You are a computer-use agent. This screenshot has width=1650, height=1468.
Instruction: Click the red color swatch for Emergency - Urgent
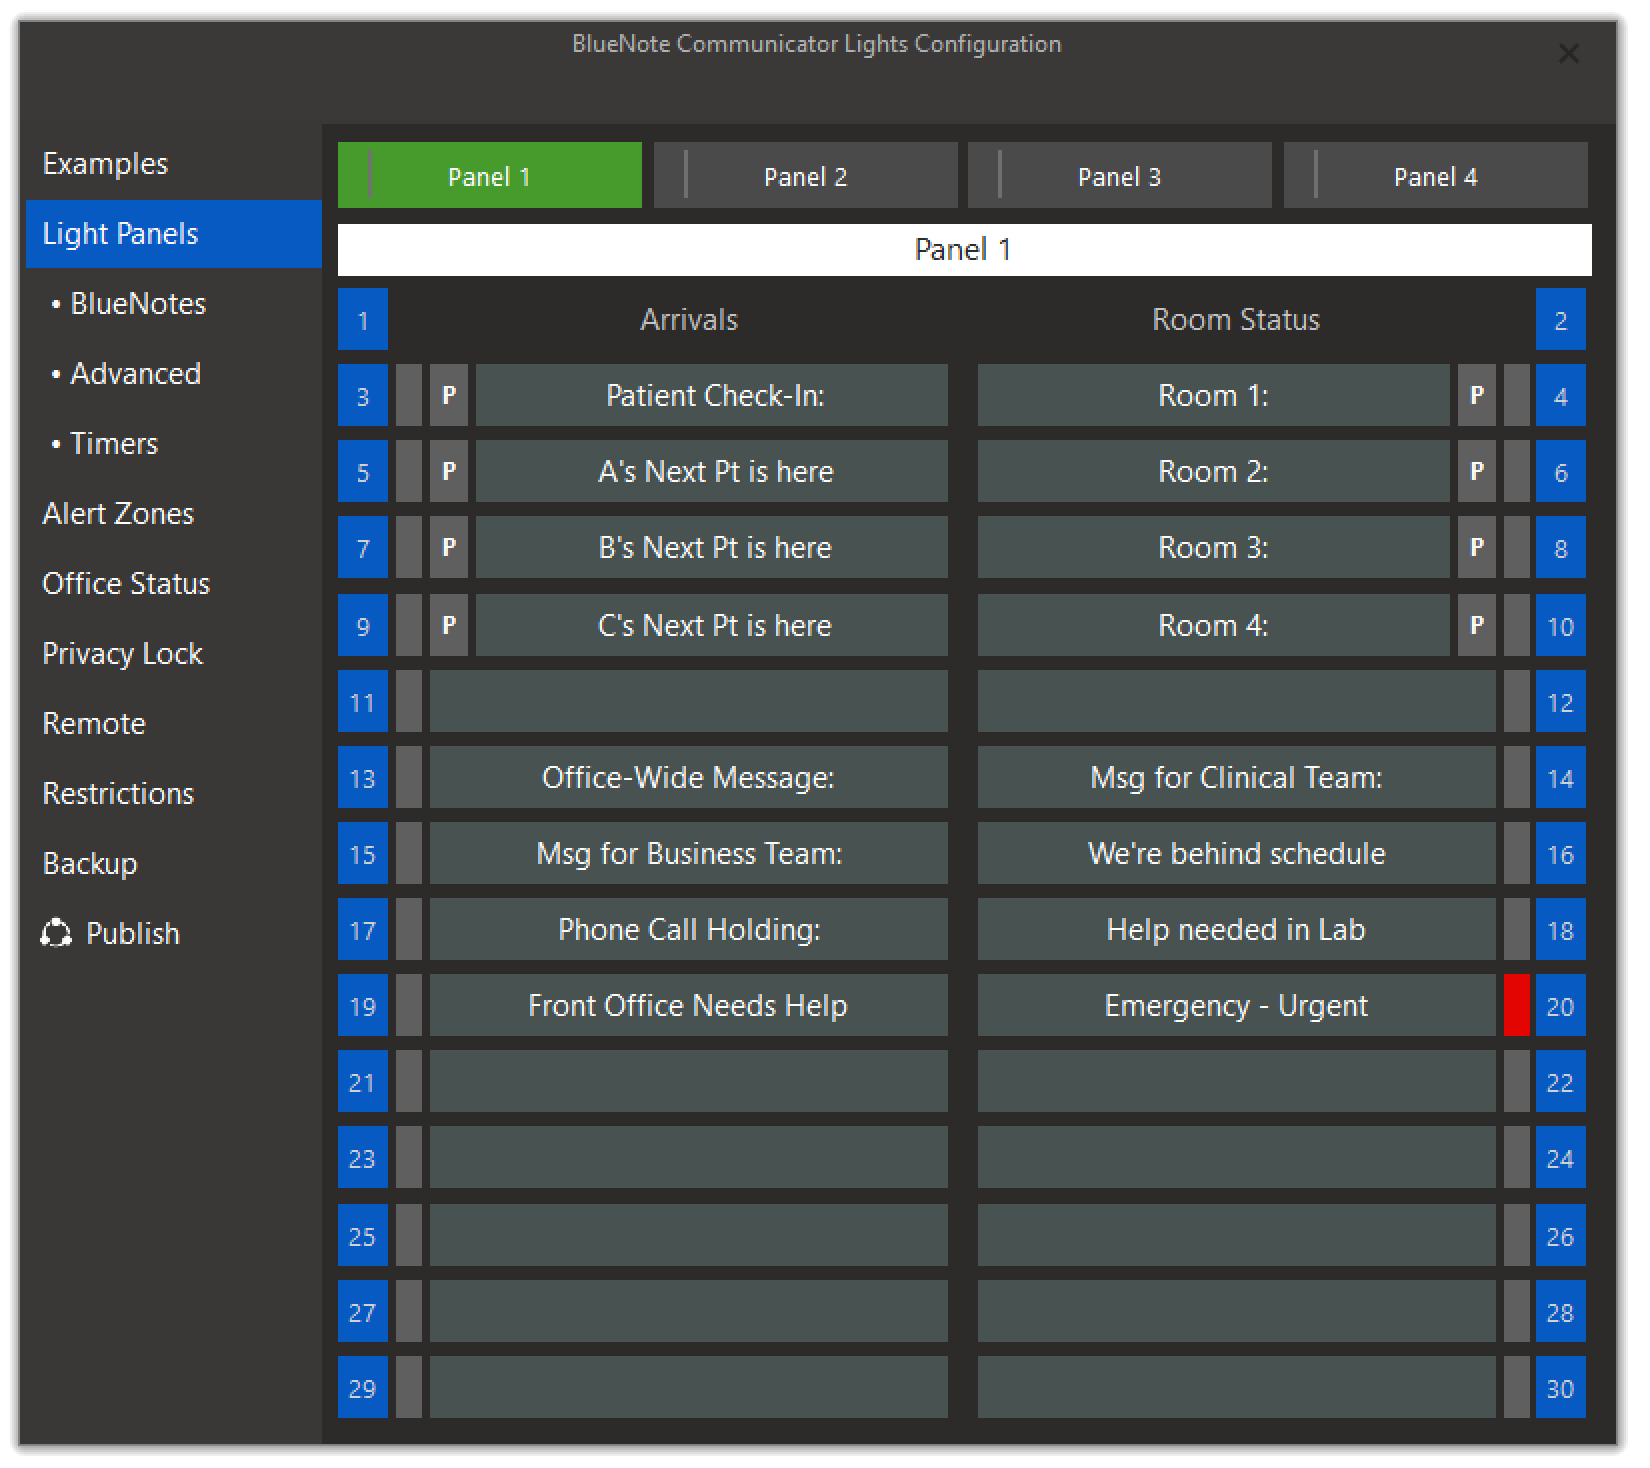pyautogui.click(x=1517, y=1005)
